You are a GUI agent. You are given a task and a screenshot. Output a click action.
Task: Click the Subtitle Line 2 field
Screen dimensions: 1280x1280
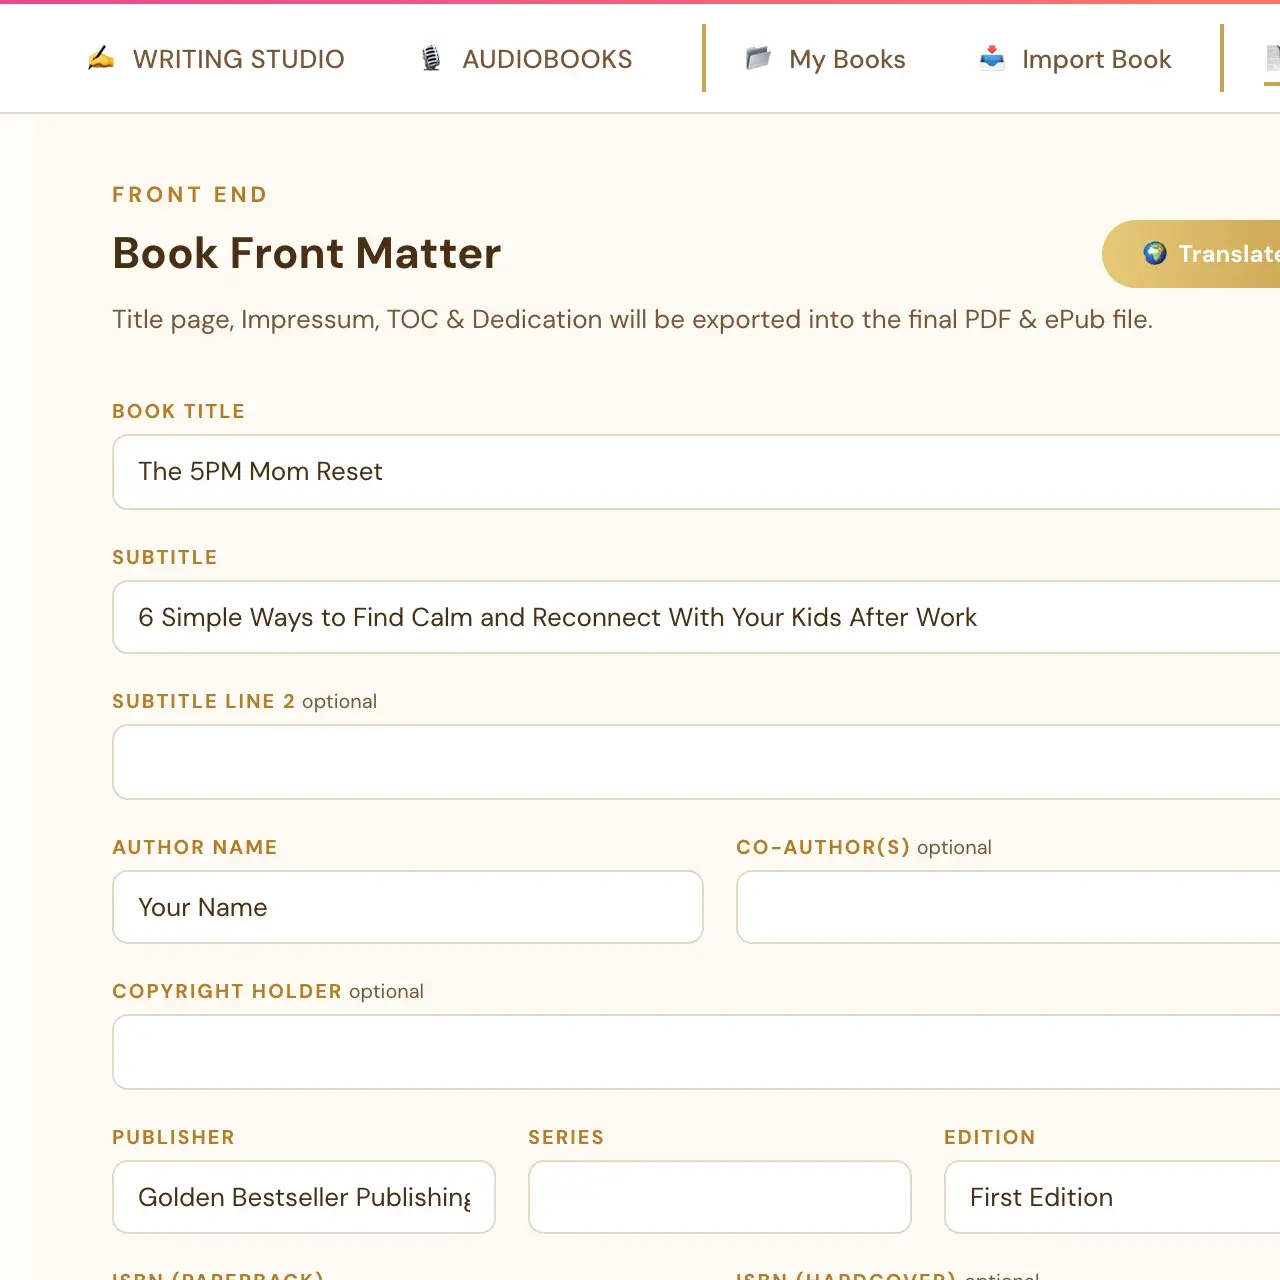pyautogui.click(x=696, y=762)
